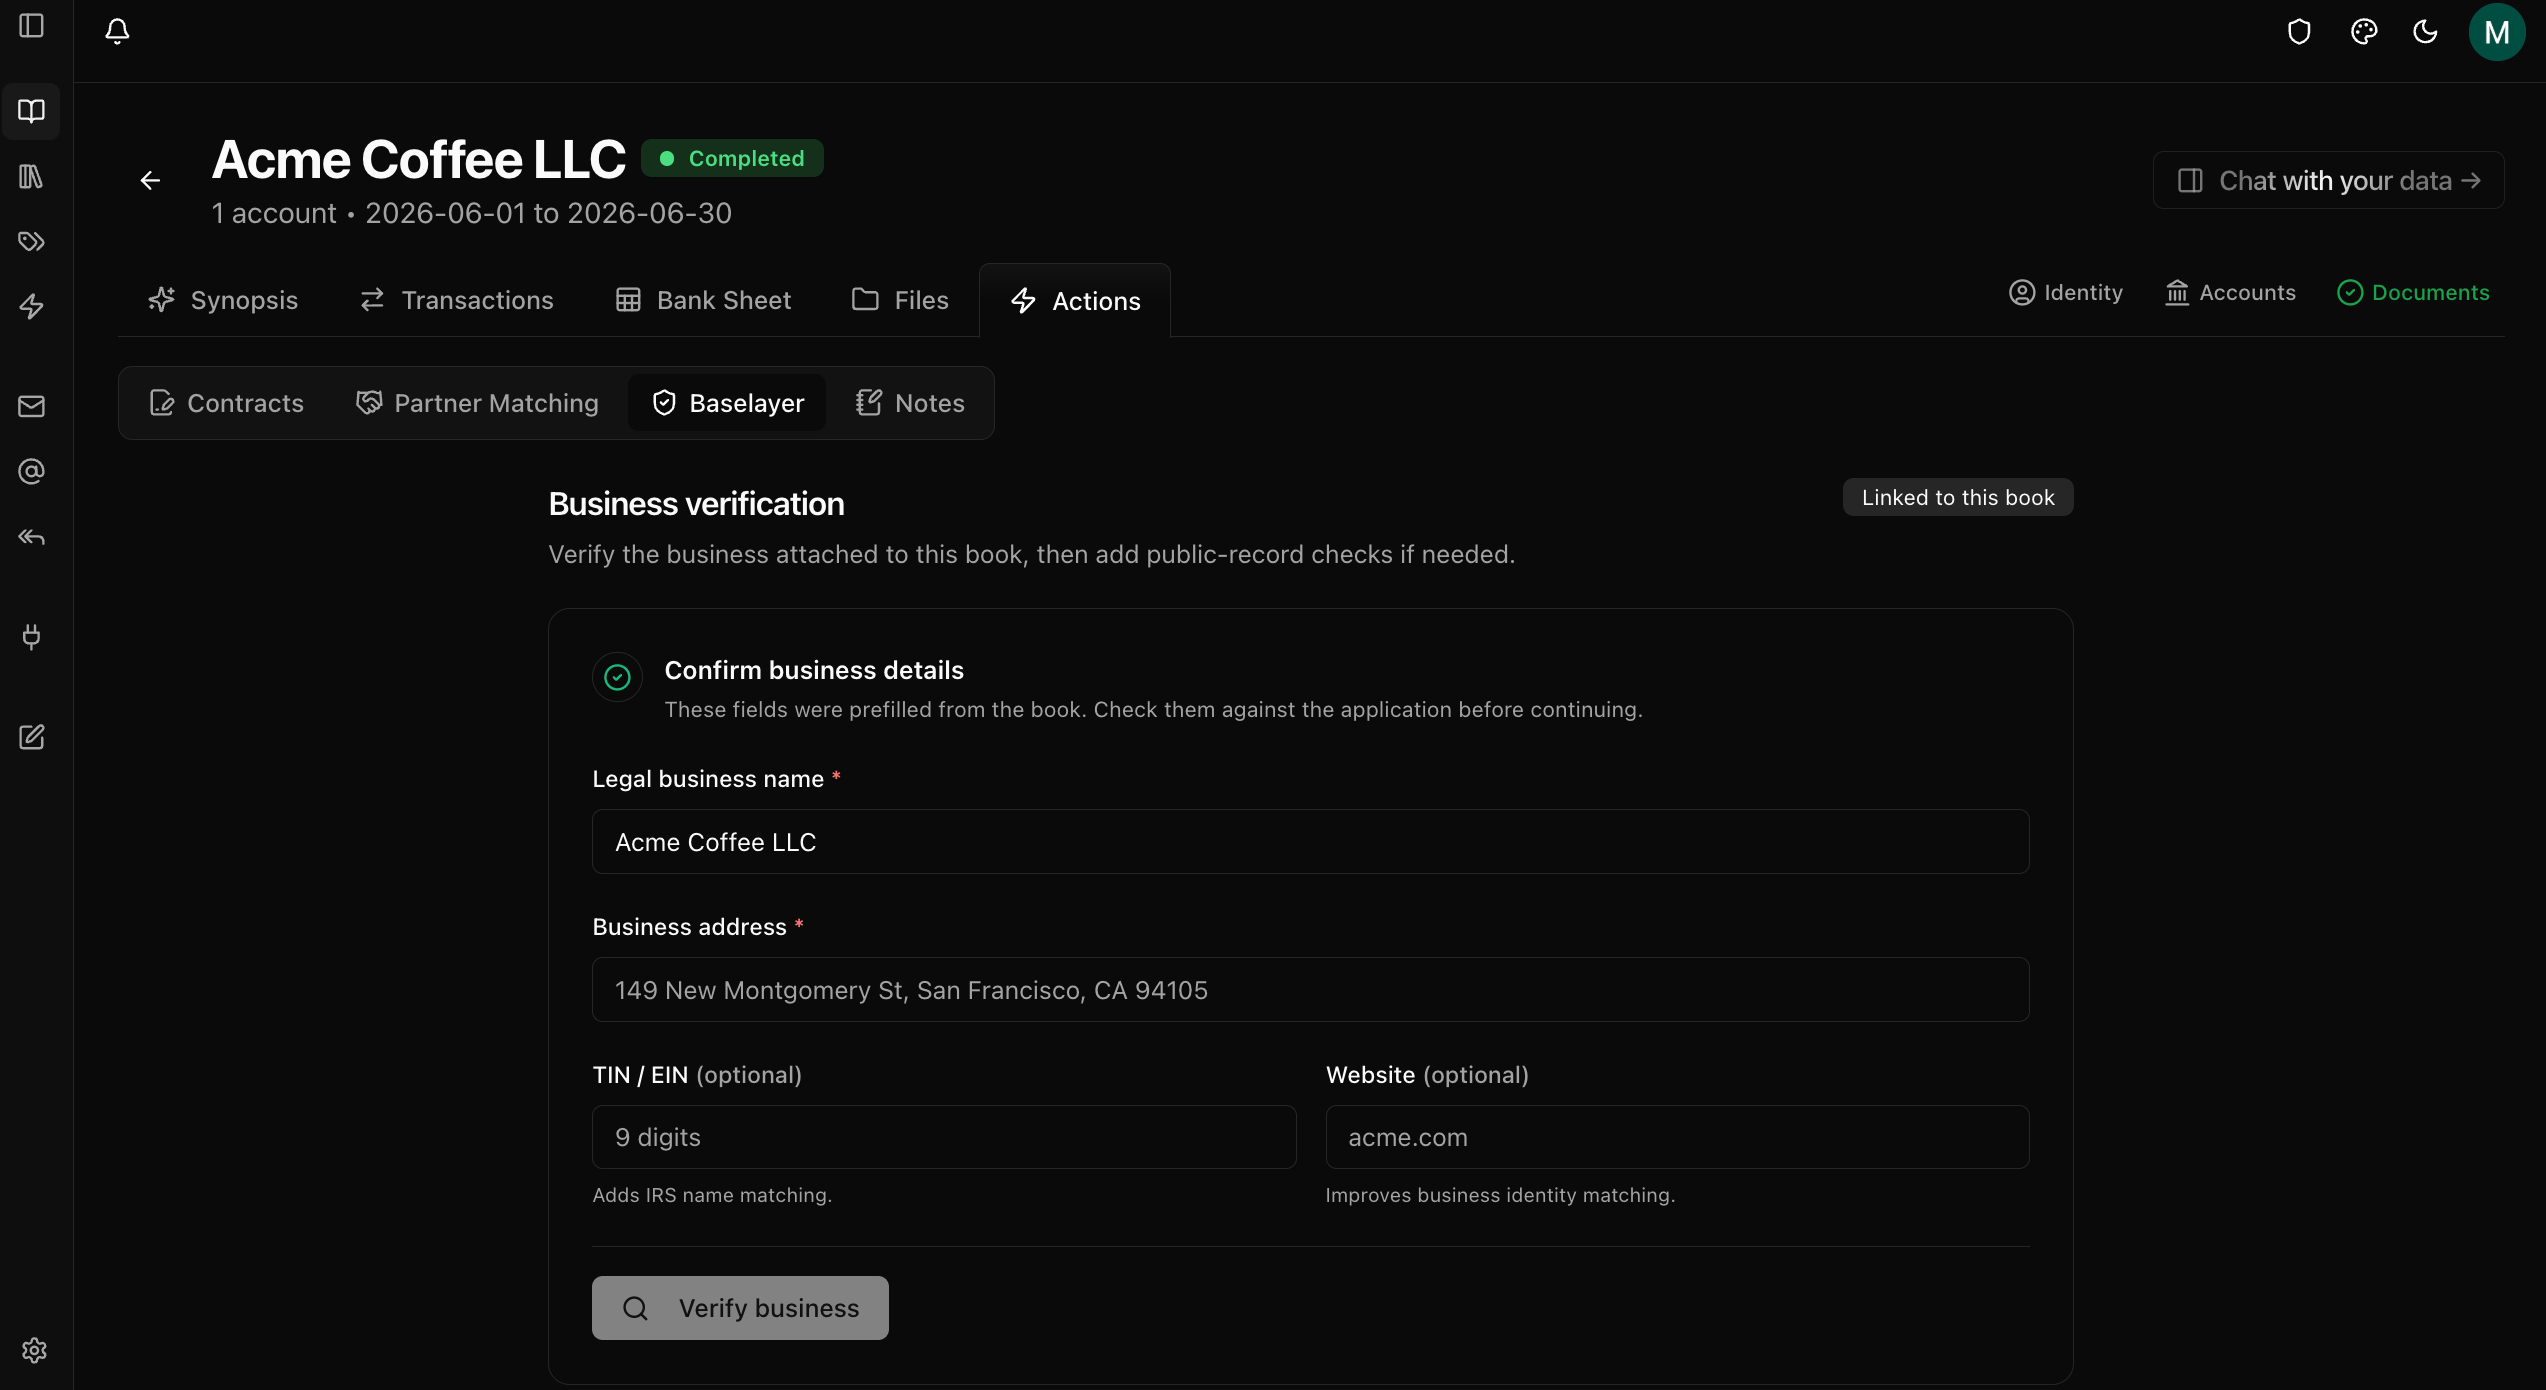Select the Contracts sub-tab

click(226, 403)
